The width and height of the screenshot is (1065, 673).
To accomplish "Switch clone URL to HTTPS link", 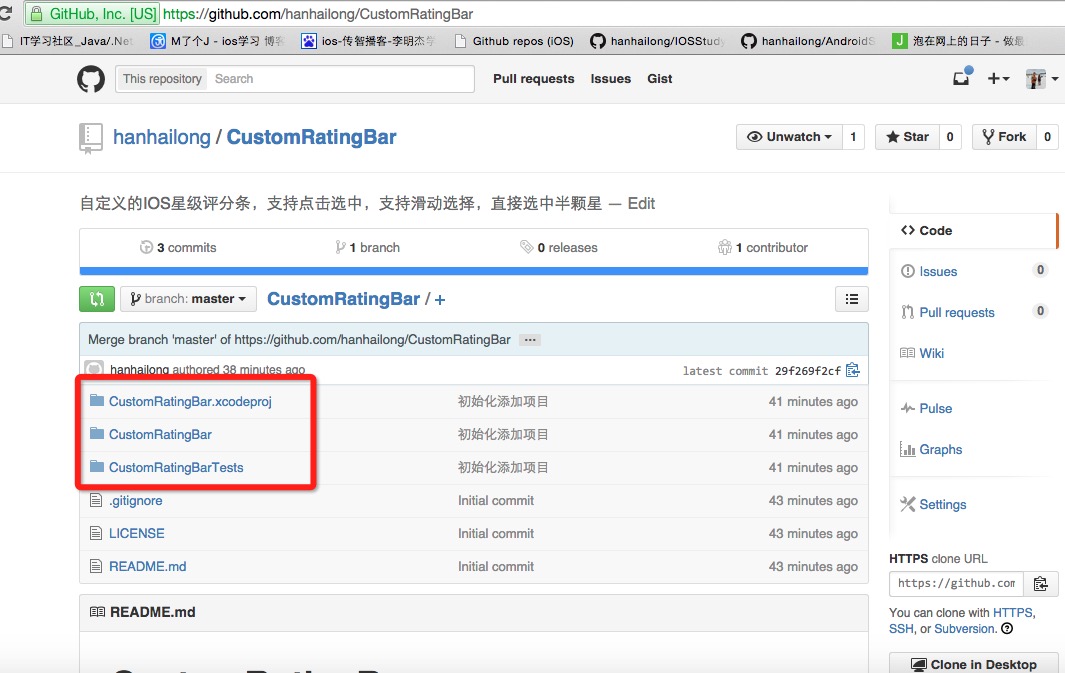I will tap(1013, 613).
